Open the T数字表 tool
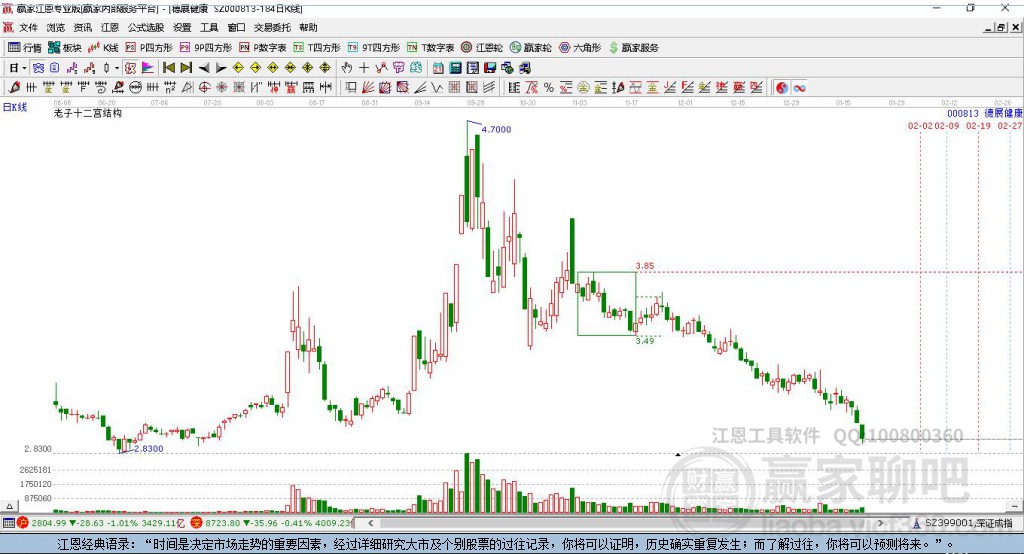 point(430,48)
